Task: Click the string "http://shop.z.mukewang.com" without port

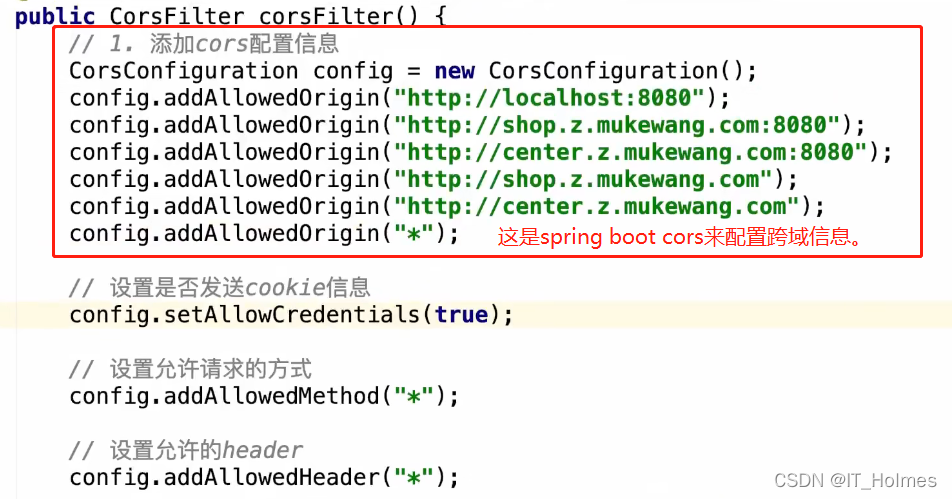Action: click(x=583, y=179)
